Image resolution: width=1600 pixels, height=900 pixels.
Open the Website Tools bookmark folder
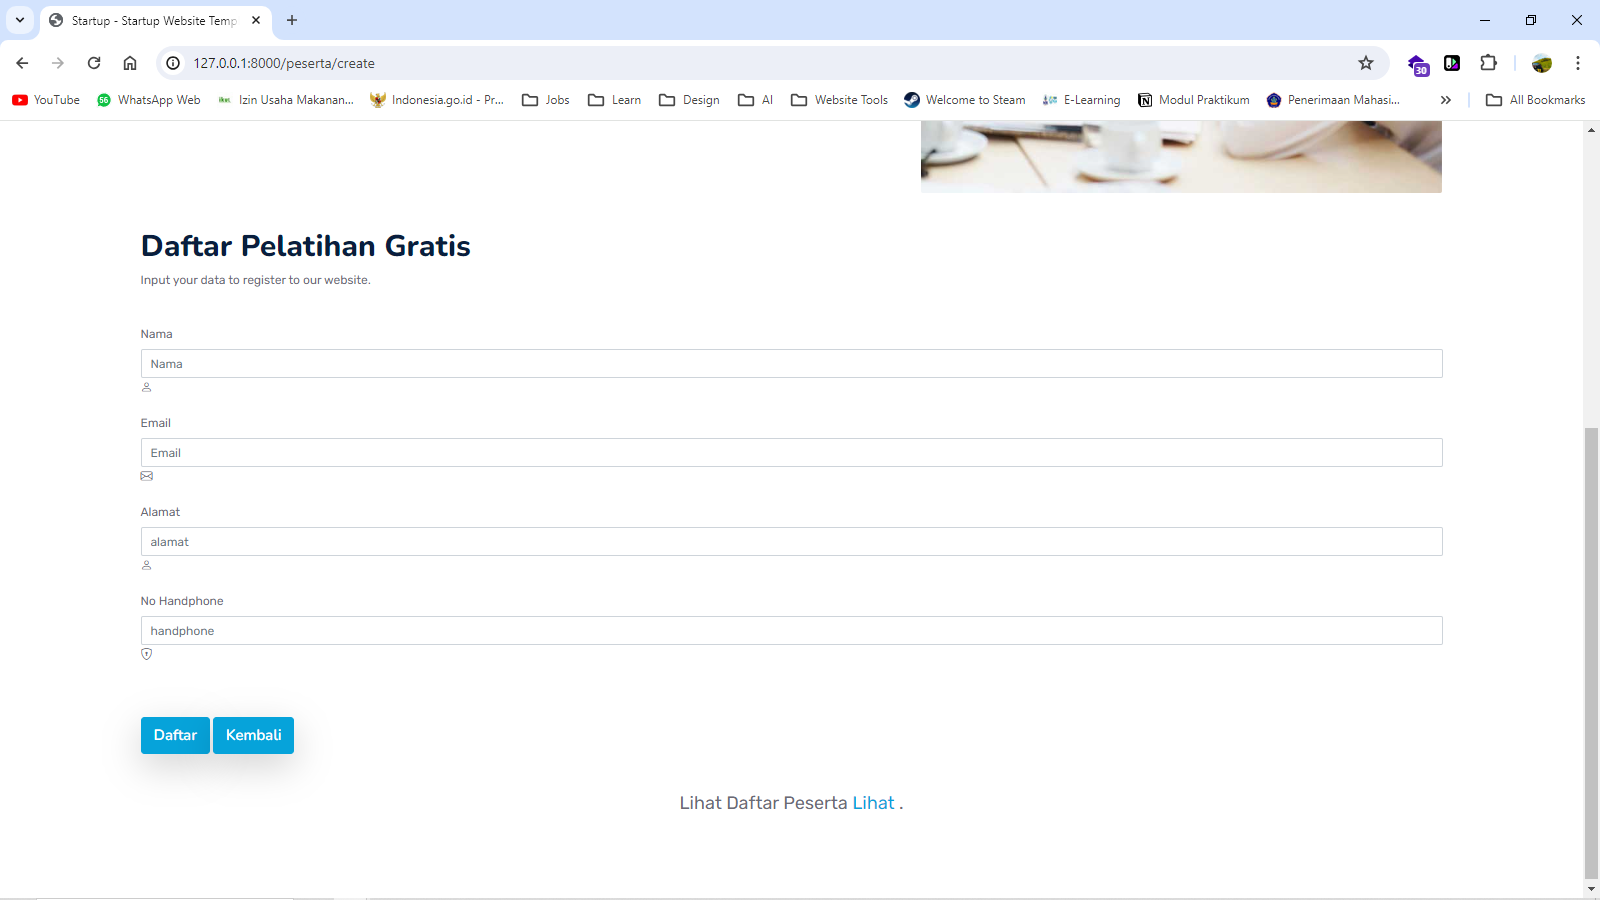(x=839, y=100)
